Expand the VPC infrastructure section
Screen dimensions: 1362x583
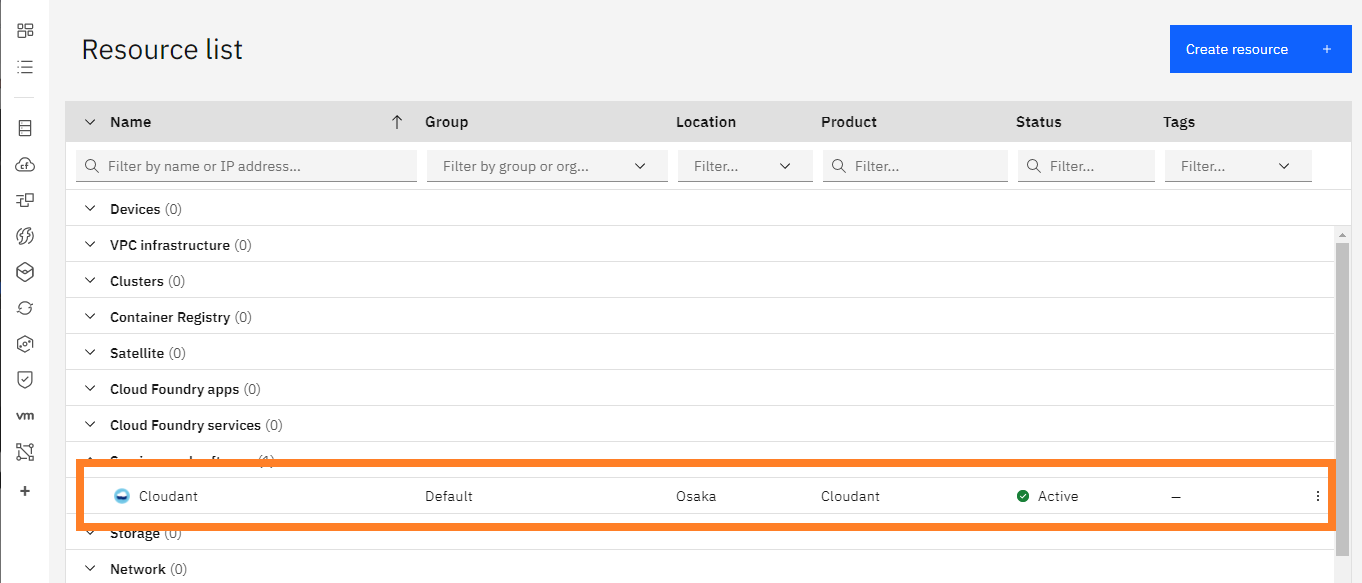[x=91, y=245]
